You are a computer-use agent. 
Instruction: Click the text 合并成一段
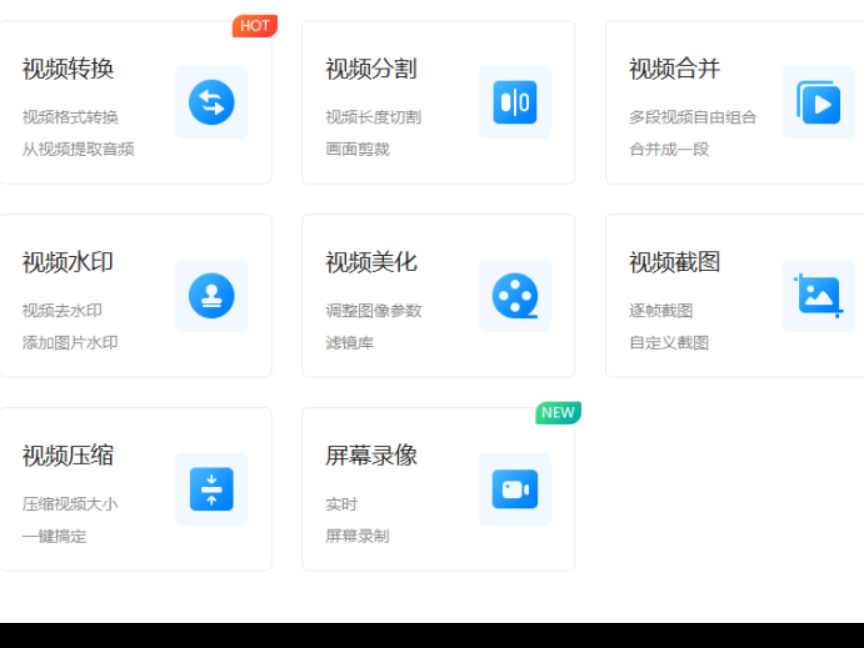pos(669,149)
